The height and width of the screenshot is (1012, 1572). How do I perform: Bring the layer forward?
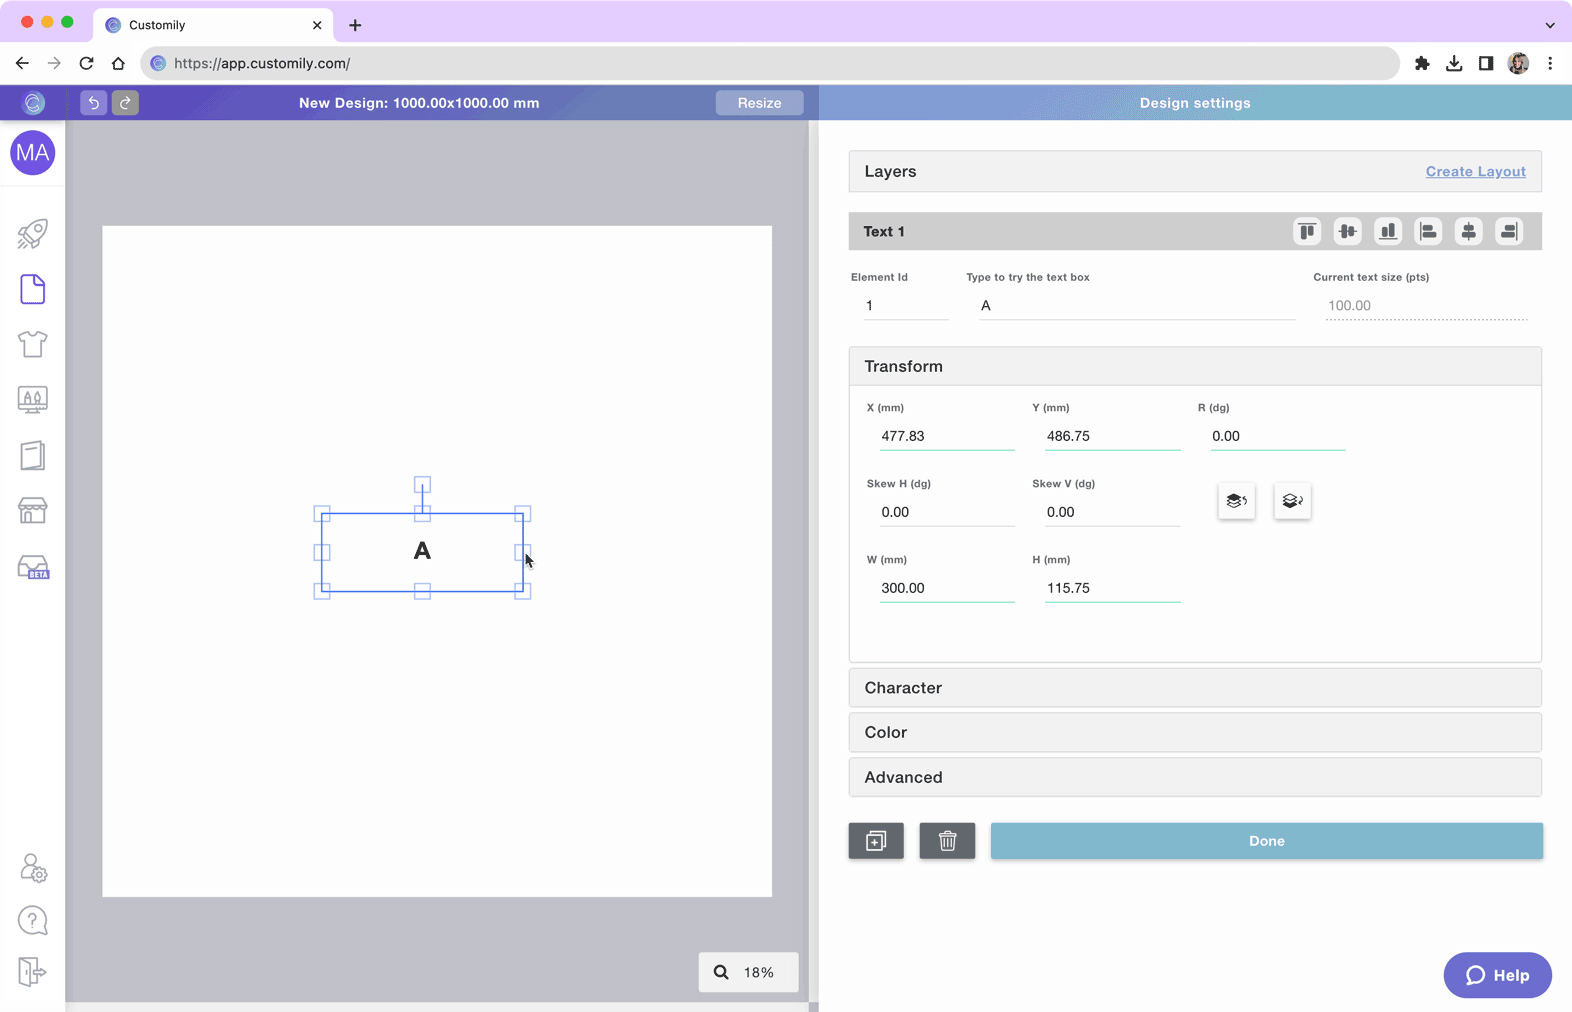1236,501
